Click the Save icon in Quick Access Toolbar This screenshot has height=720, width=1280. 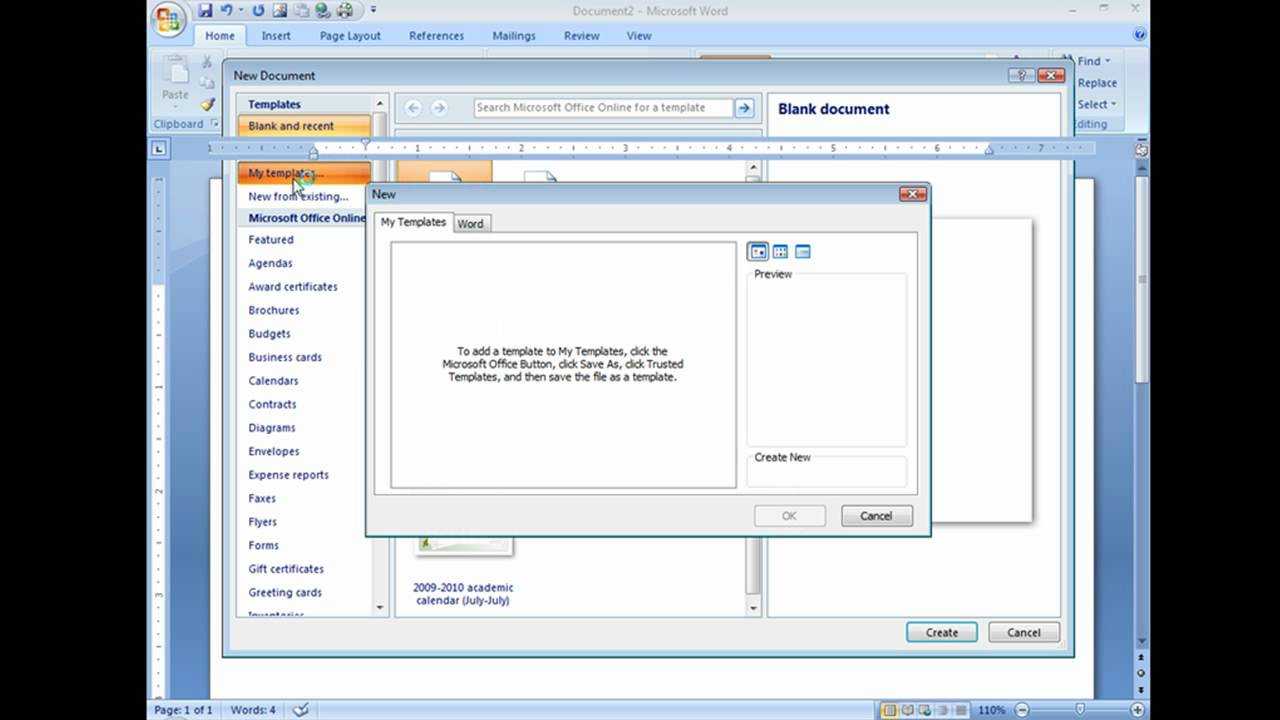tap(206, 11)
